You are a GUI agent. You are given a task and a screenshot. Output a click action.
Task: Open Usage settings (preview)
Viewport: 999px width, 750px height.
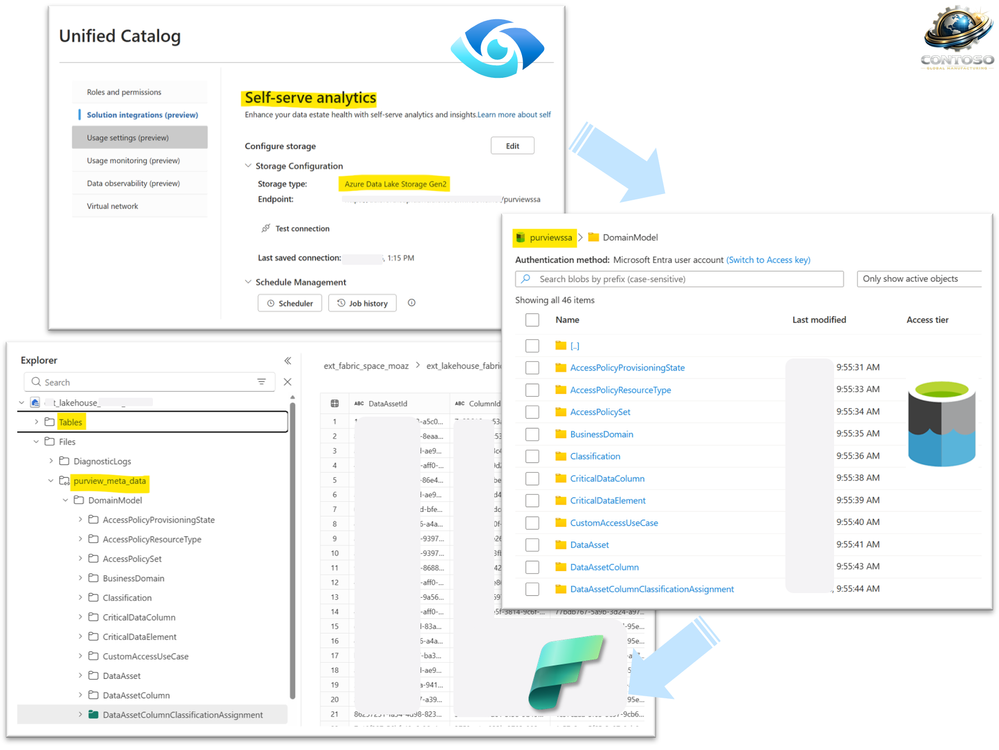[x=140, y=138]
